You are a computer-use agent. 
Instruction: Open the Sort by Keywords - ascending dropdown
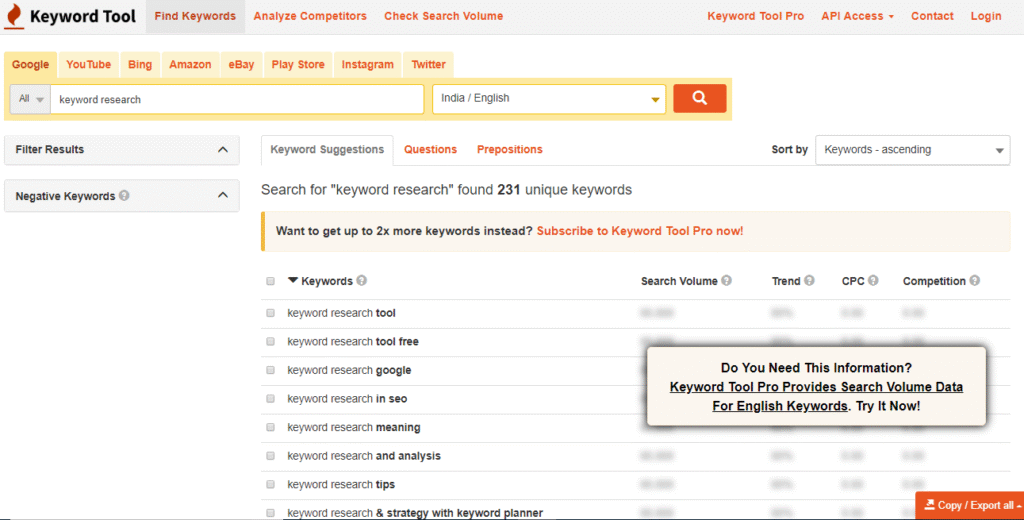click(912, 150)
